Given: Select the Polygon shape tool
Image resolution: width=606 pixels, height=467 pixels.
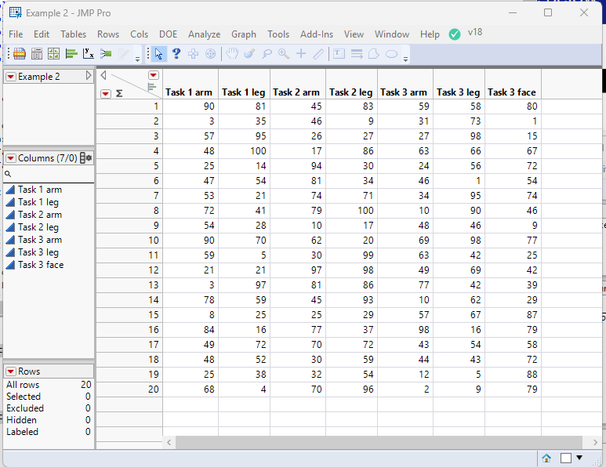Looking at the screenshot, I should click(374, 54).
